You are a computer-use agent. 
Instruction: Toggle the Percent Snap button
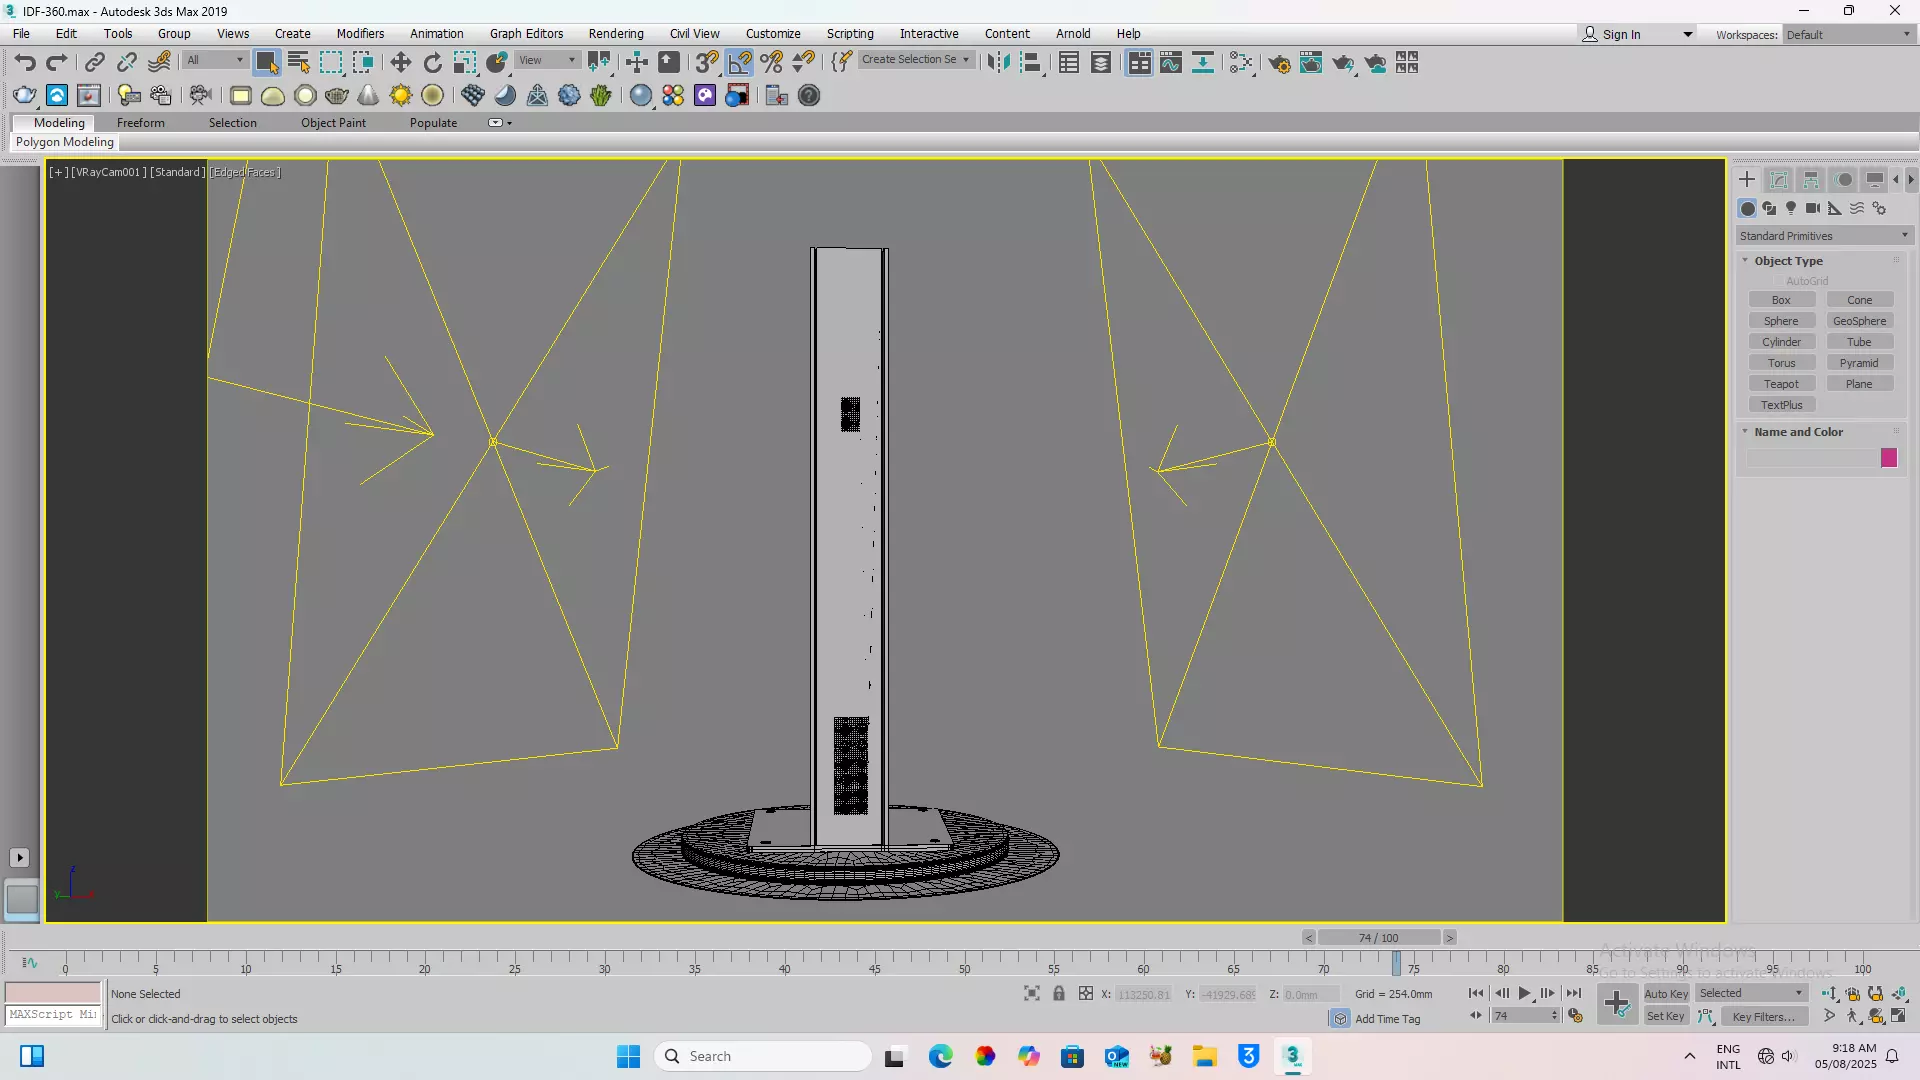point(771,63)
